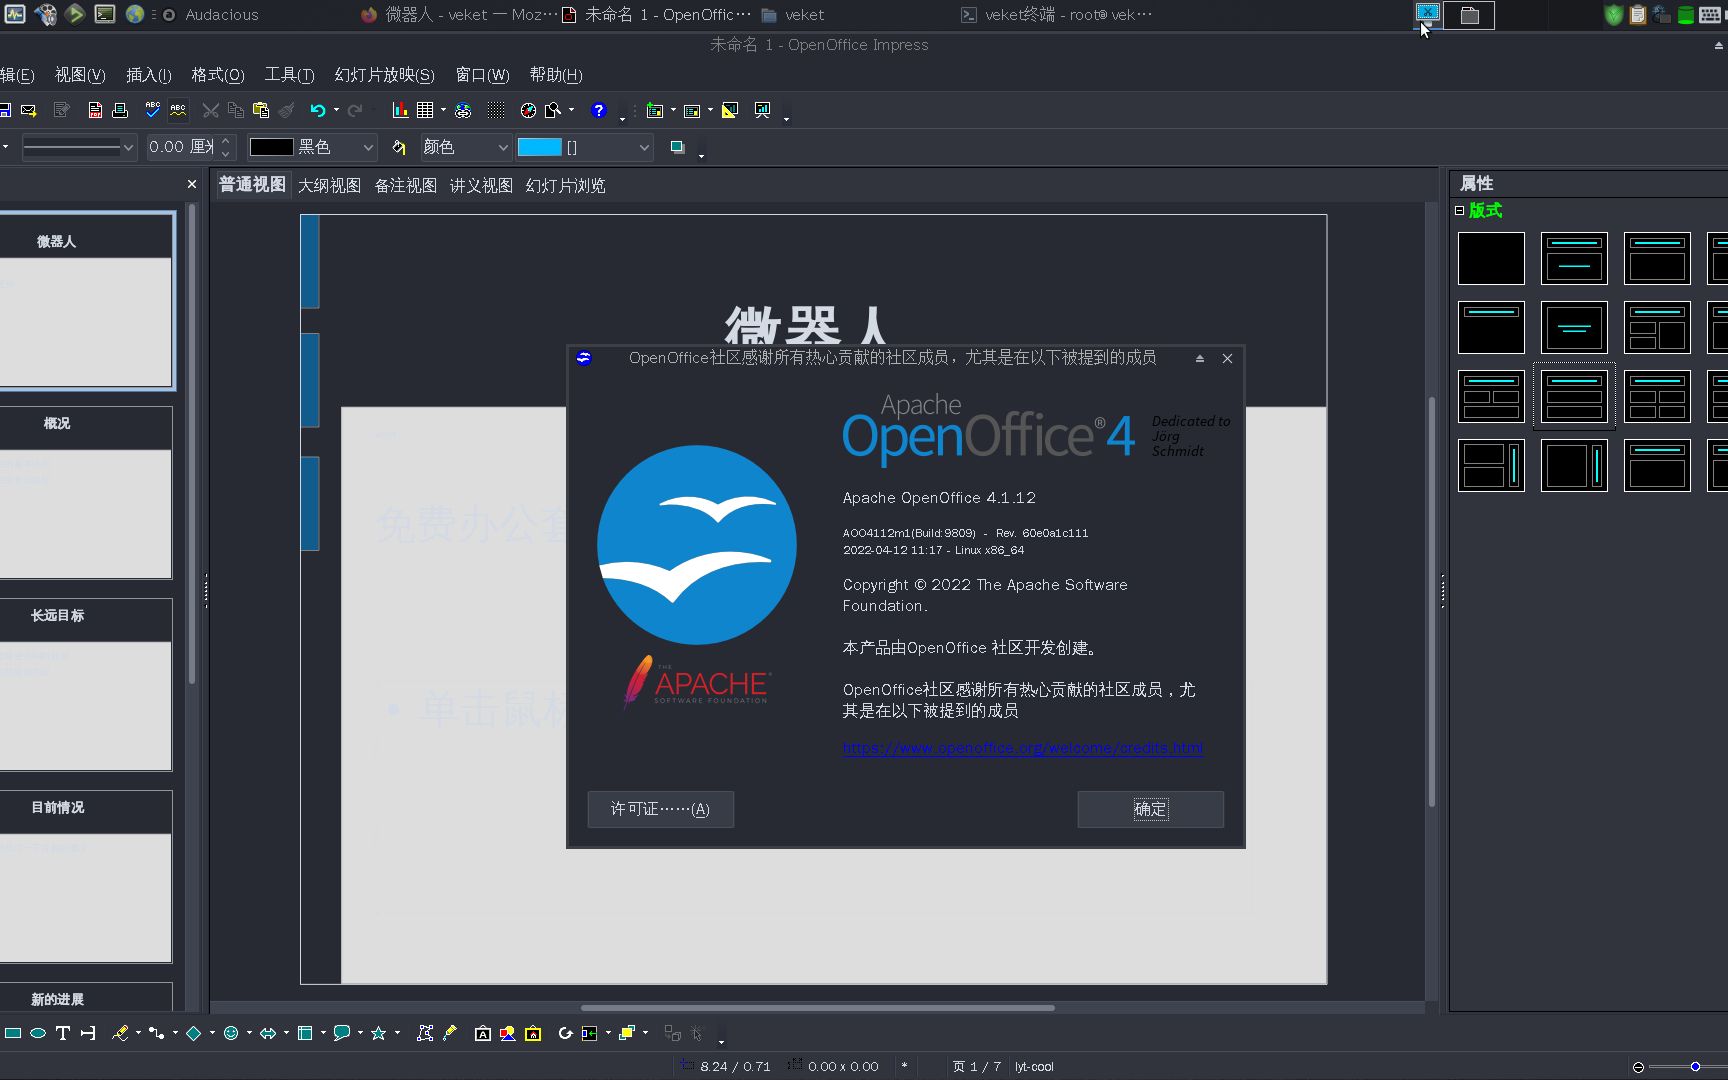Start the spellcheck tool

[x=150, y=110]
